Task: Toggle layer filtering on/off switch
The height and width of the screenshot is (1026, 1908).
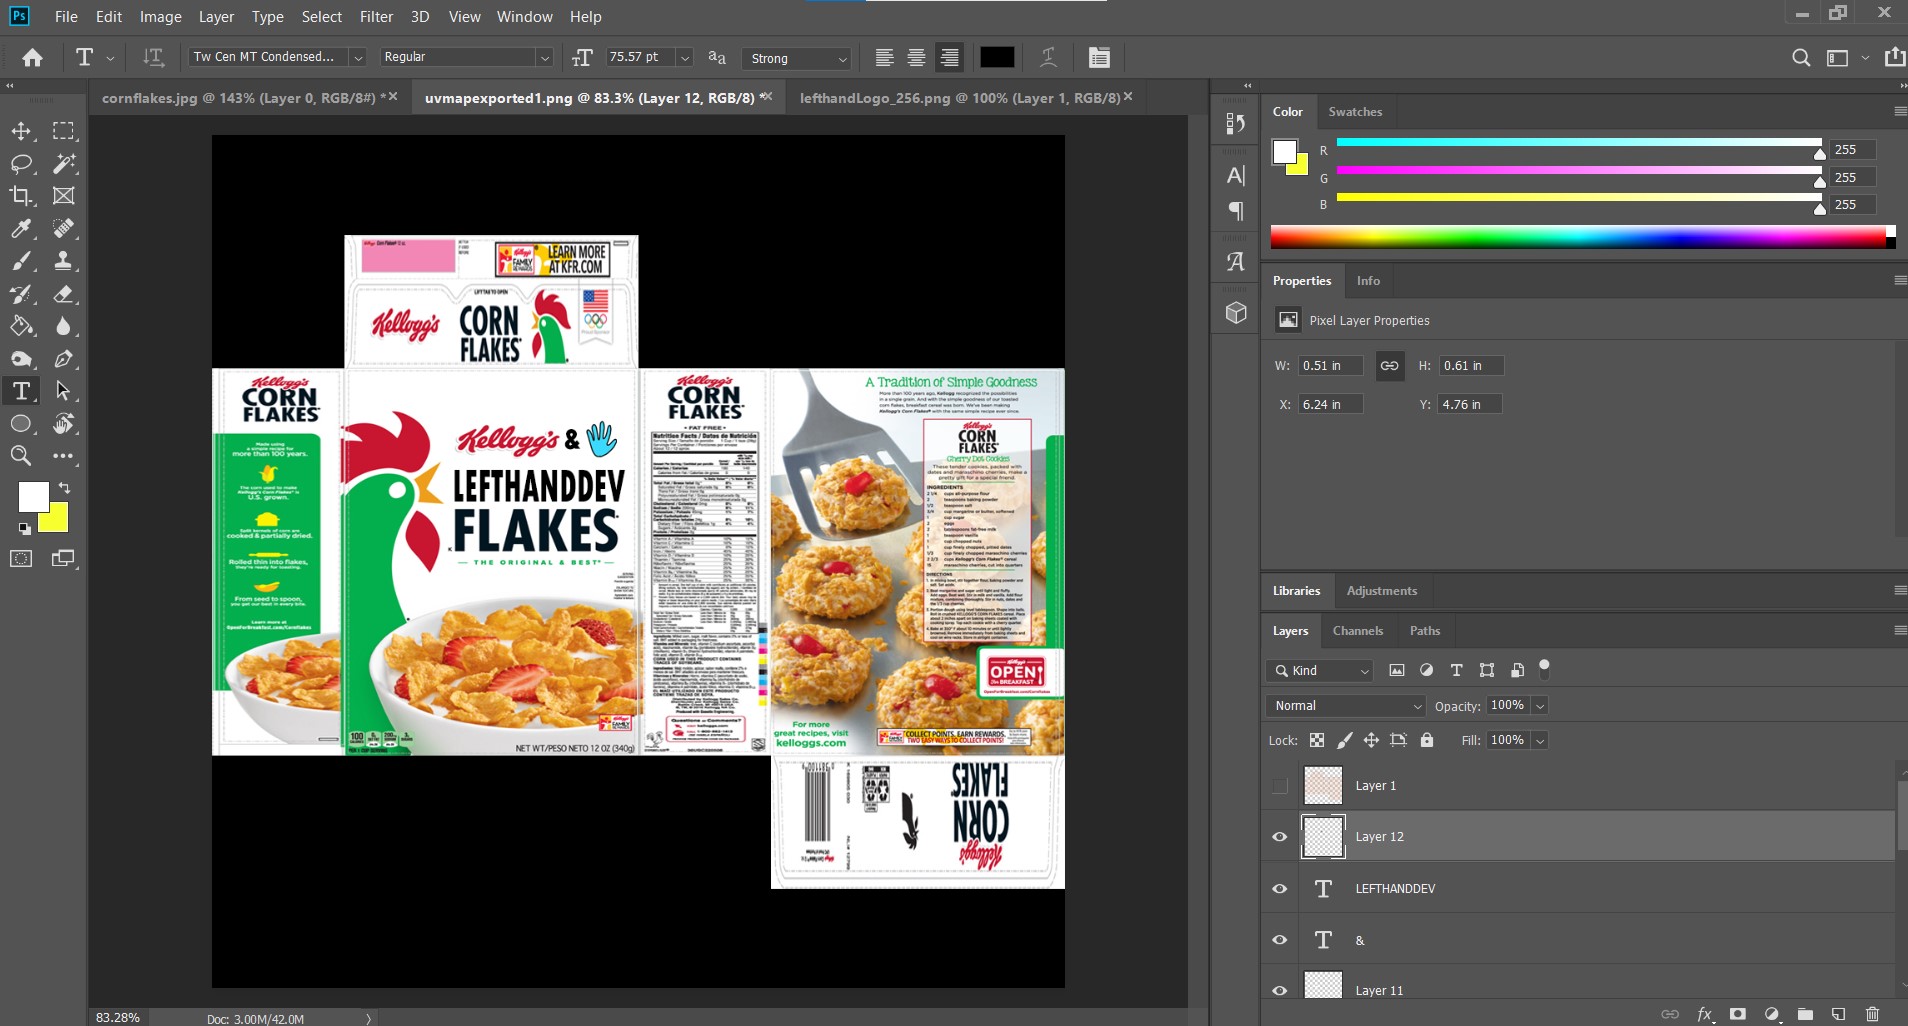Action: (1544, 668)
